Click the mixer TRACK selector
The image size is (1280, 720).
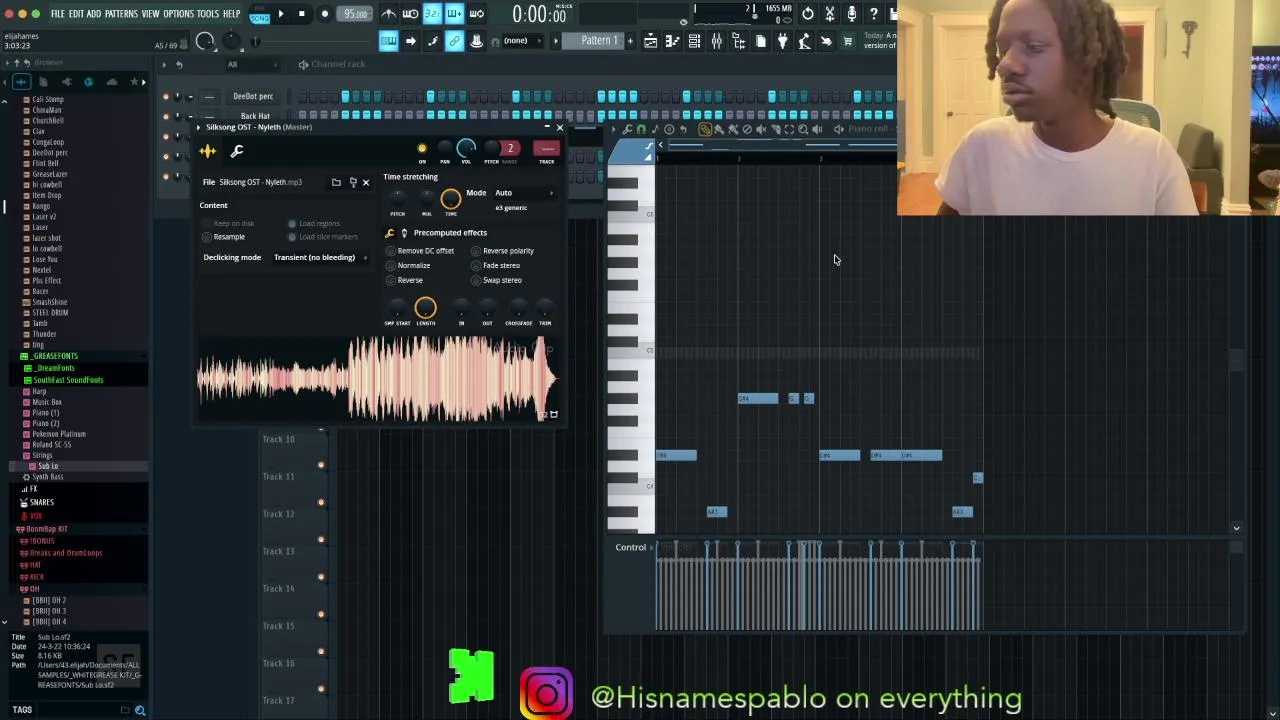(546, 149)
